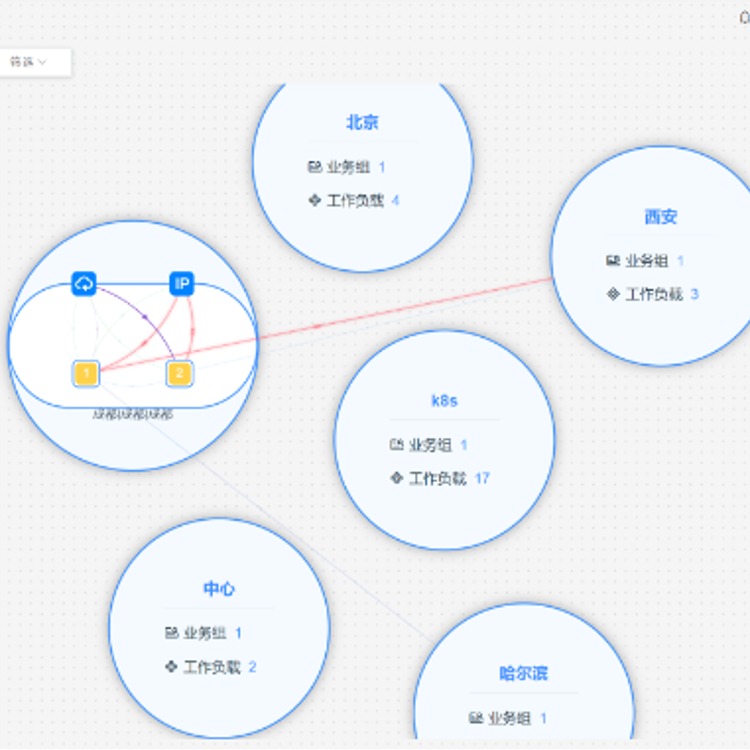Click the 业务组 icon in 哈尔滨
The height and width of the screenshot is (750, 750).
(475, 718)
